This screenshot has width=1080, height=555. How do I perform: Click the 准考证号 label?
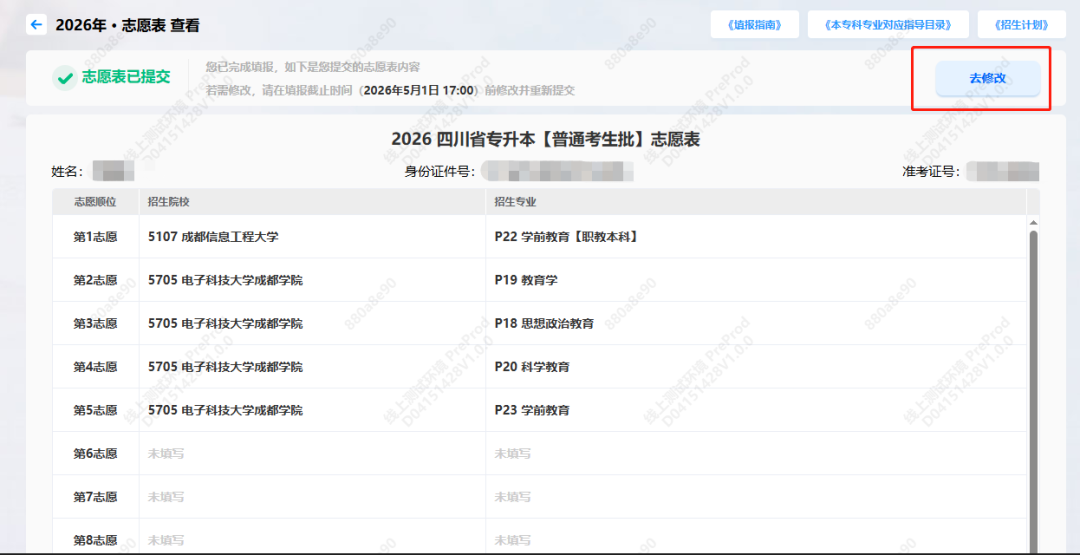point(931,171)
